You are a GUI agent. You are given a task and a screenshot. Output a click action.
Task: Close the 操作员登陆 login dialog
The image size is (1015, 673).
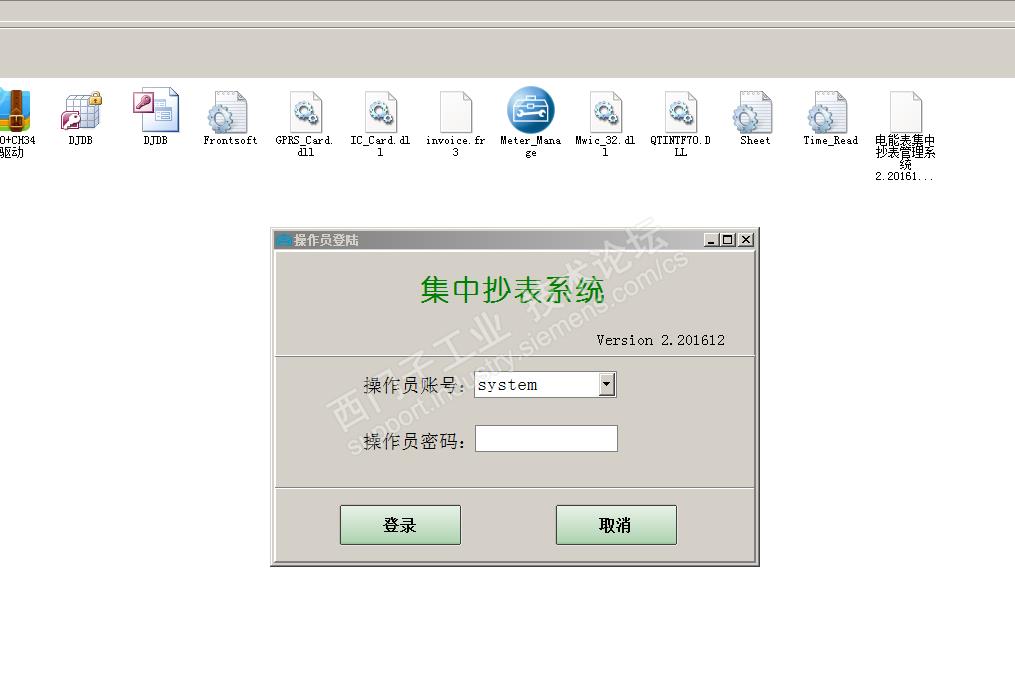746,240
